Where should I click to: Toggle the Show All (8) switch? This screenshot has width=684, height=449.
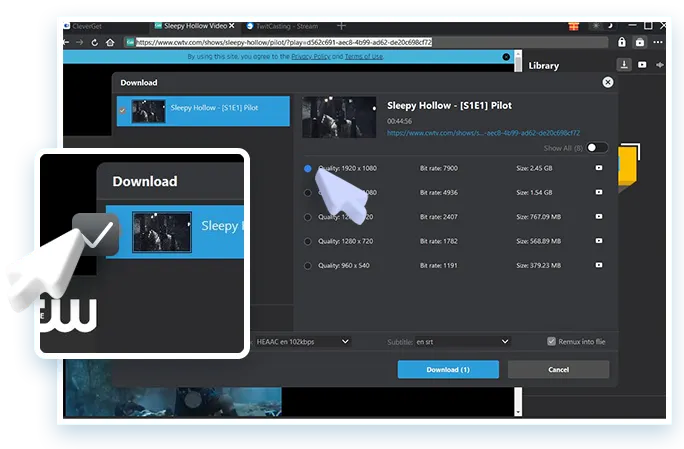[x=596, y=148]
